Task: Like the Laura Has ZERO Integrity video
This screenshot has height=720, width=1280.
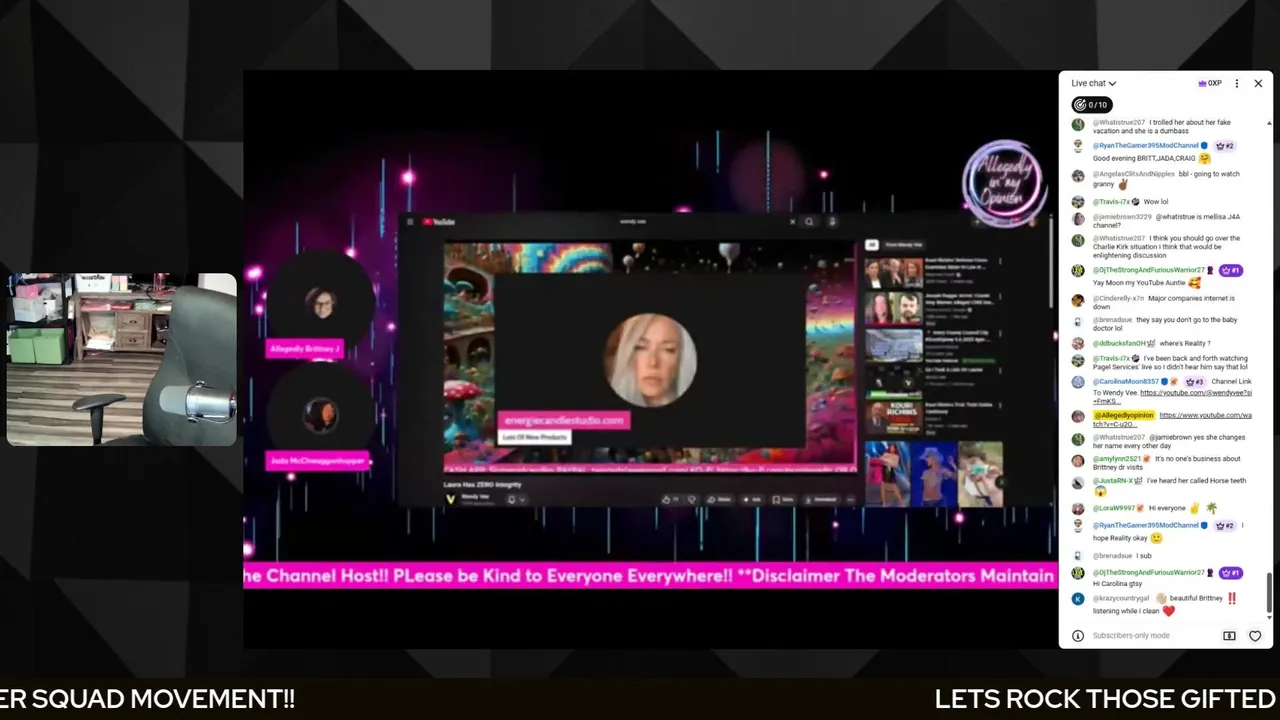Action: (x=670, y=499)
